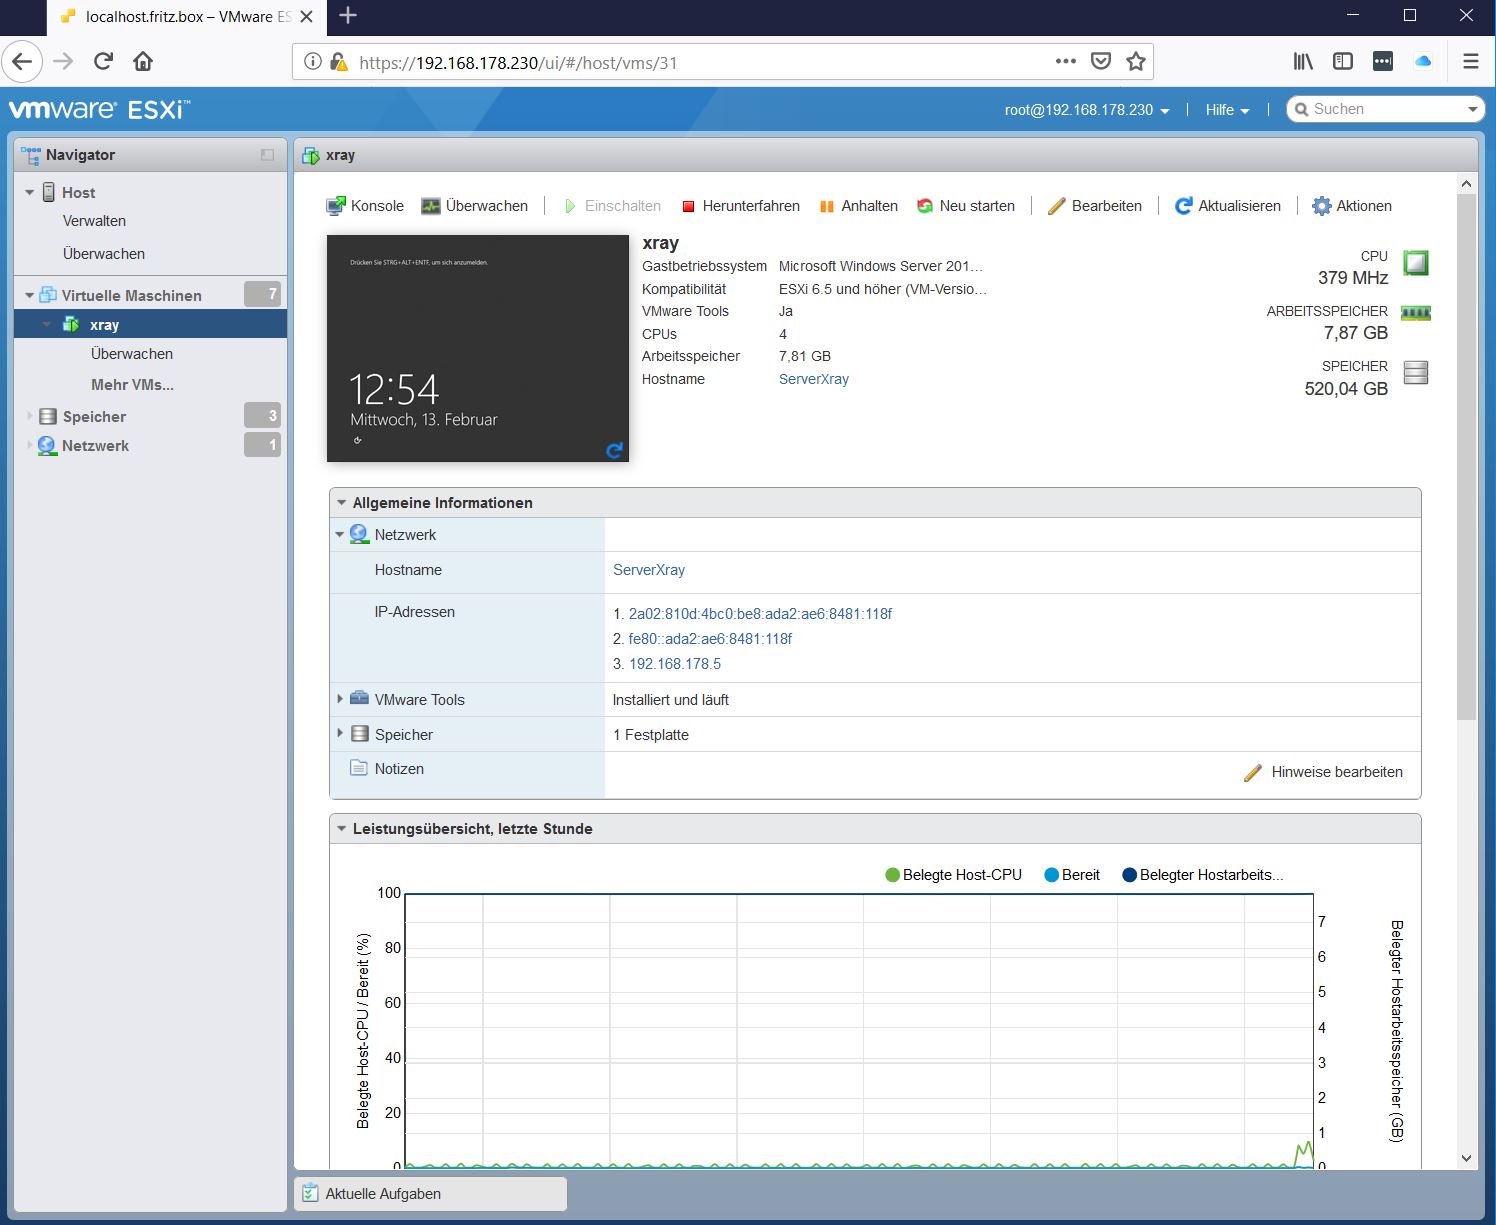
Task: Open Bearbeiten to edit VM settings
Action: pyautogui.click(x=1095, y=206)
